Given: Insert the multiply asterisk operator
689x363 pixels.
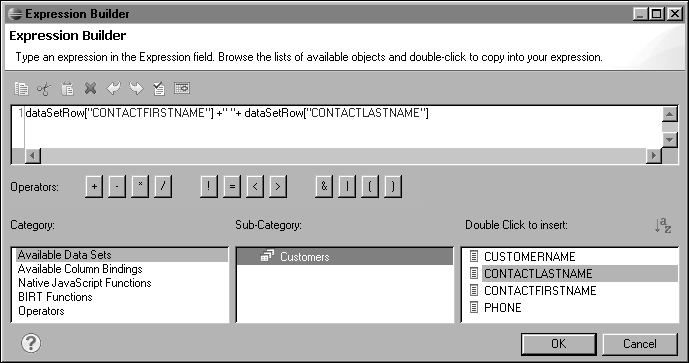Looking at the screenshot, I should point(140,186).
